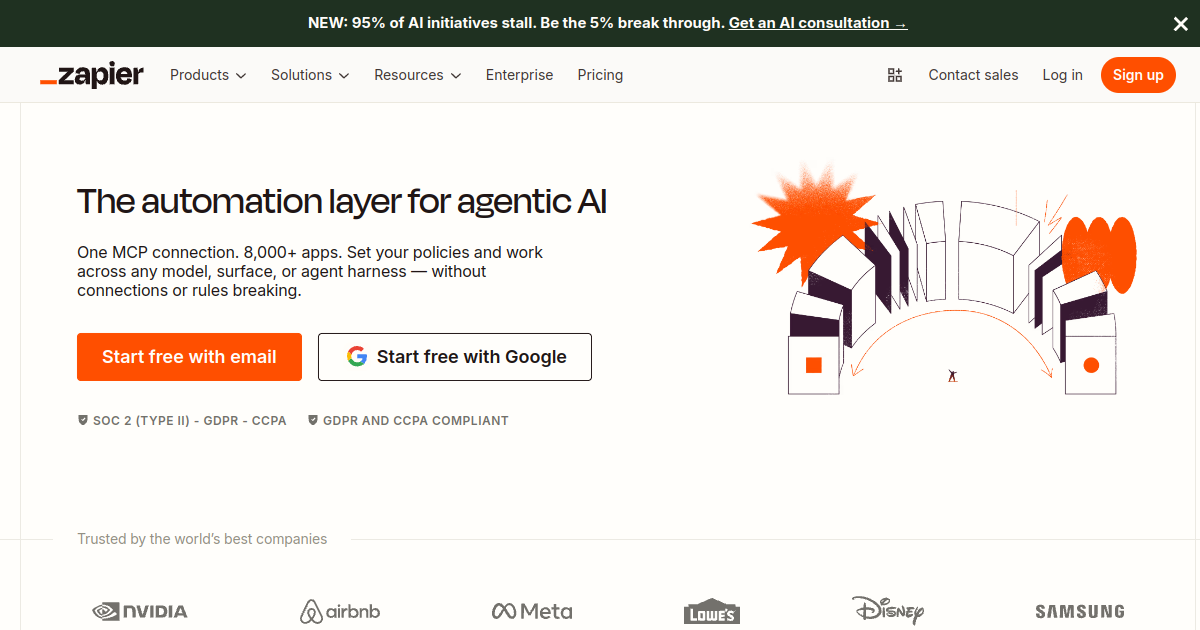Image resolution: width=1200 pixels, height=630 pixels.
Task: Follow the Get an AI consultation link
Action: point(818,23)
